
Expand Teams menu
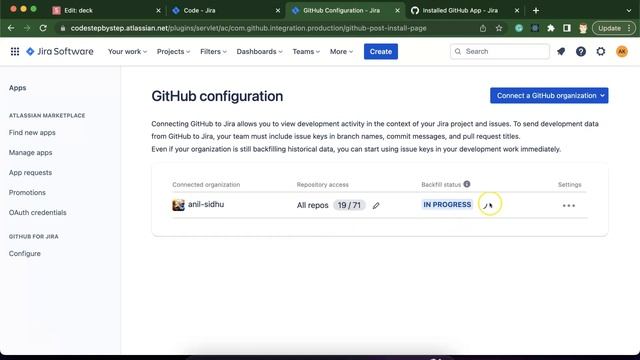[x=306, y=51]
